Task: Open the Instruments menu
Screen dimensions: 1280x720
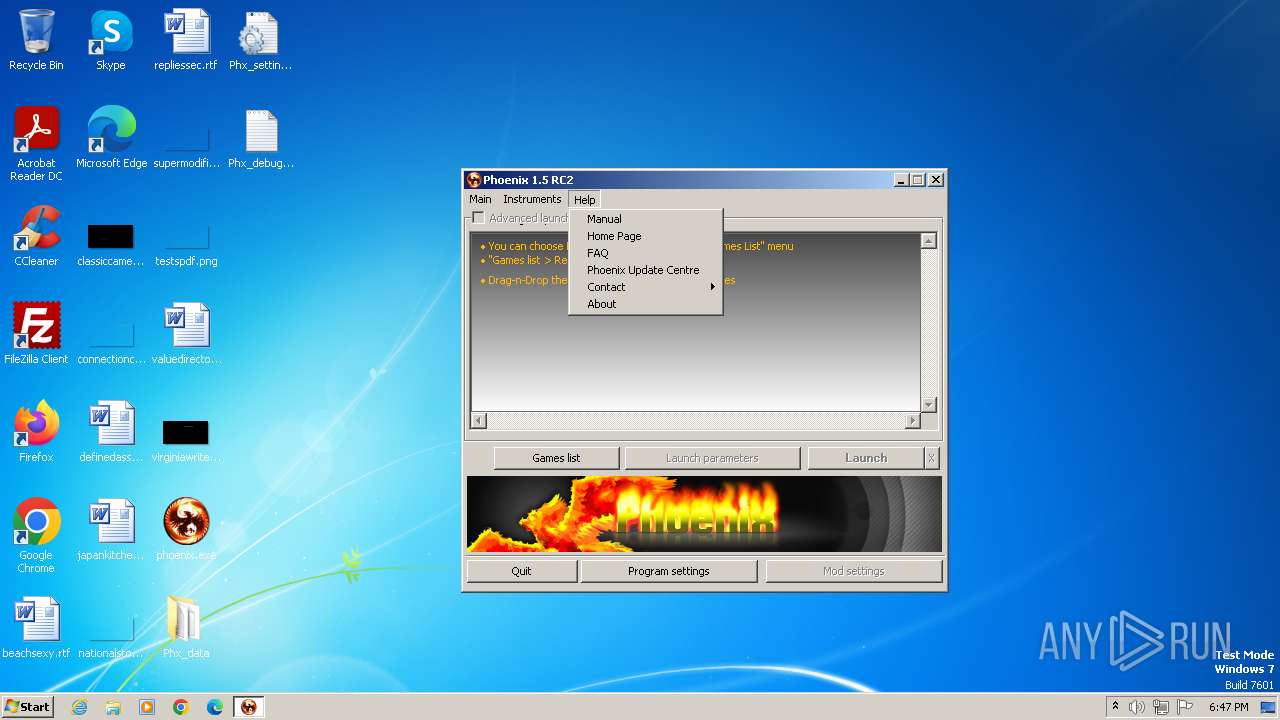Action: [x=532, y=199]
